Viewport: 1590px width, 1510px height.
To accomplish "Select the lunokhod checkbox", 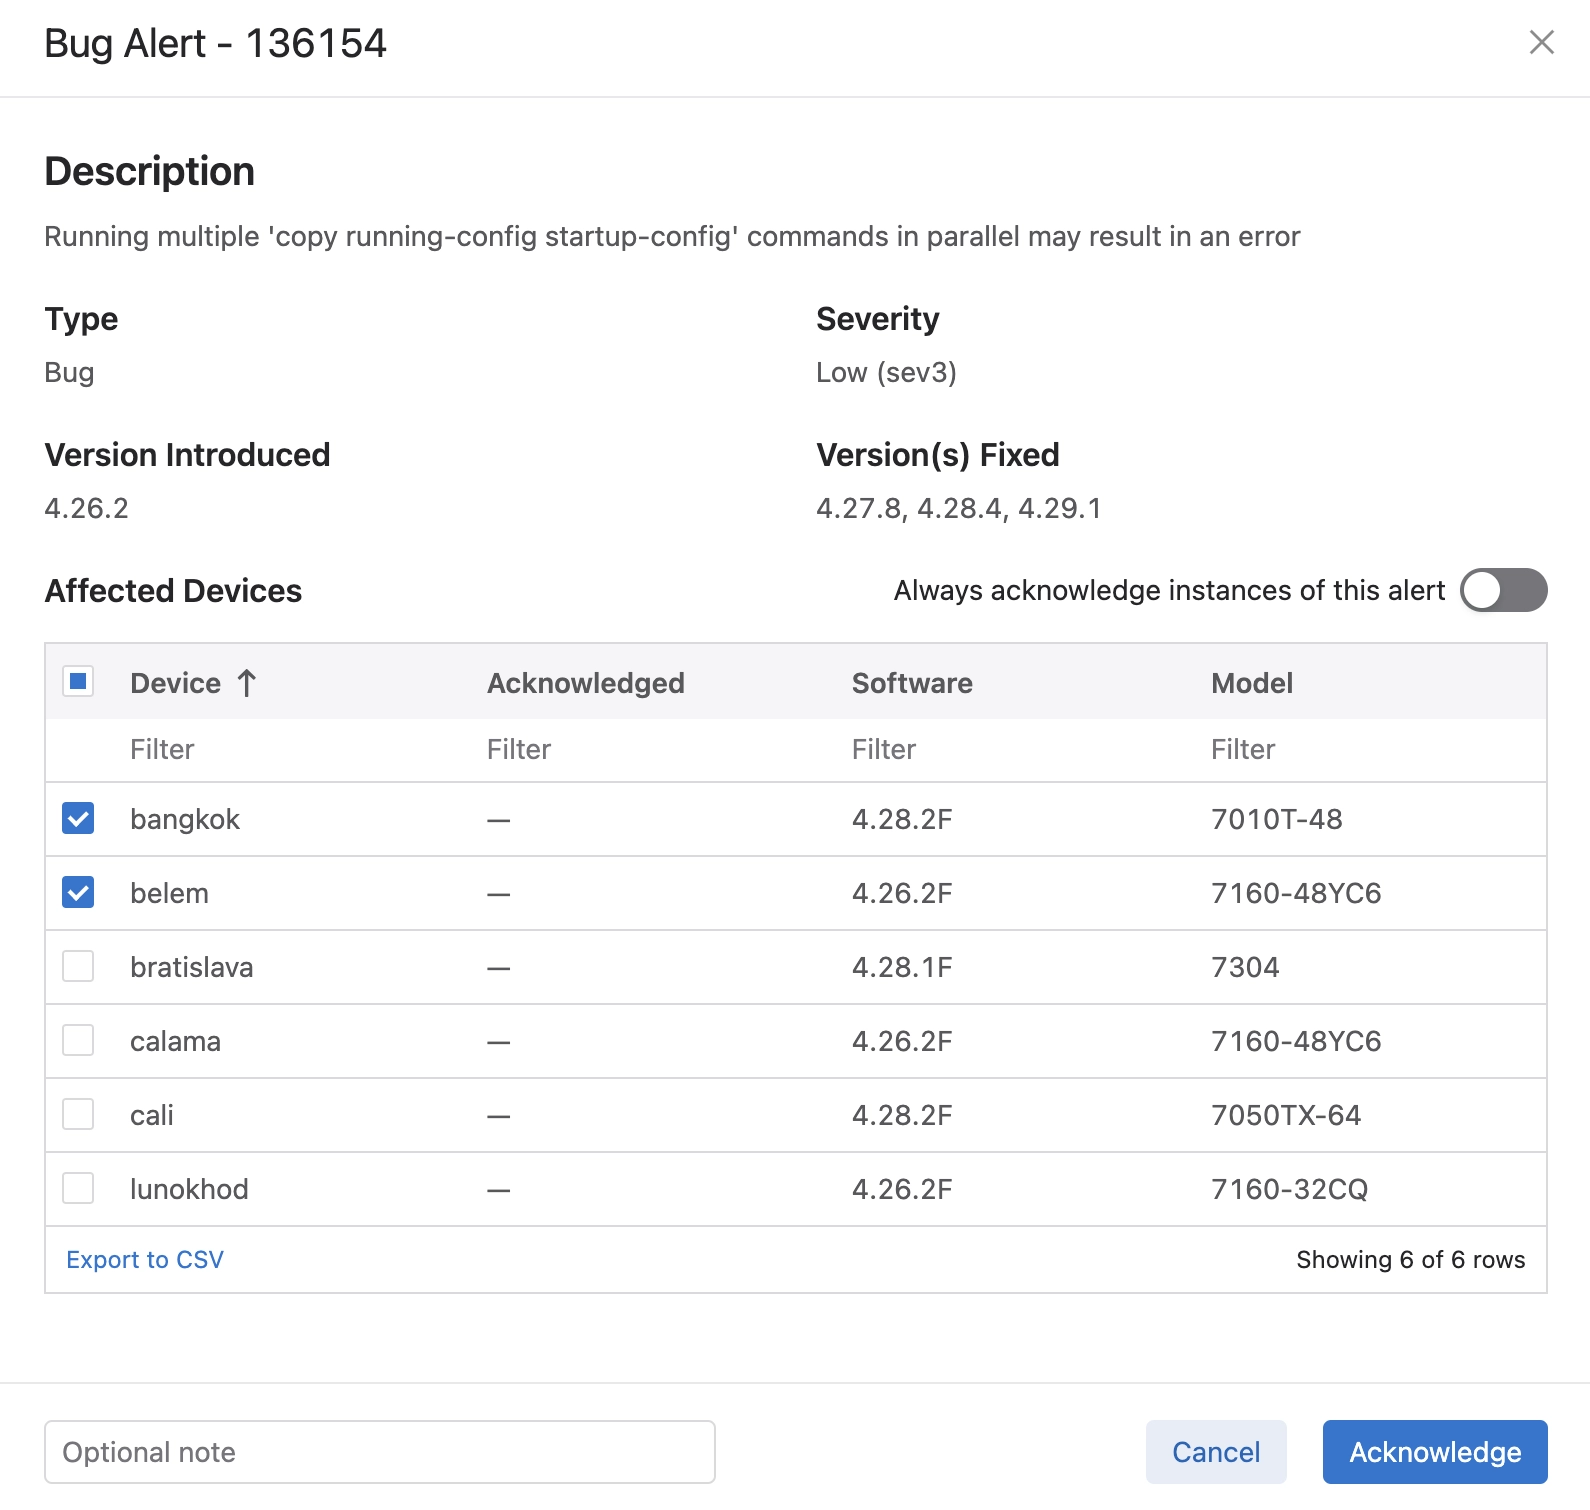I will [78, 1189].
